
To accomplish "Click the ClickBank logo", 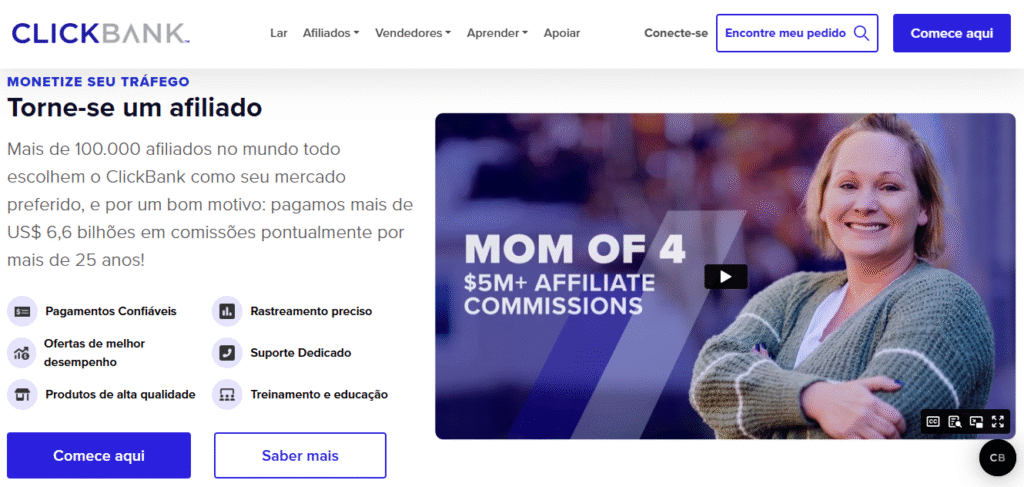I will (x=101, y=33).
